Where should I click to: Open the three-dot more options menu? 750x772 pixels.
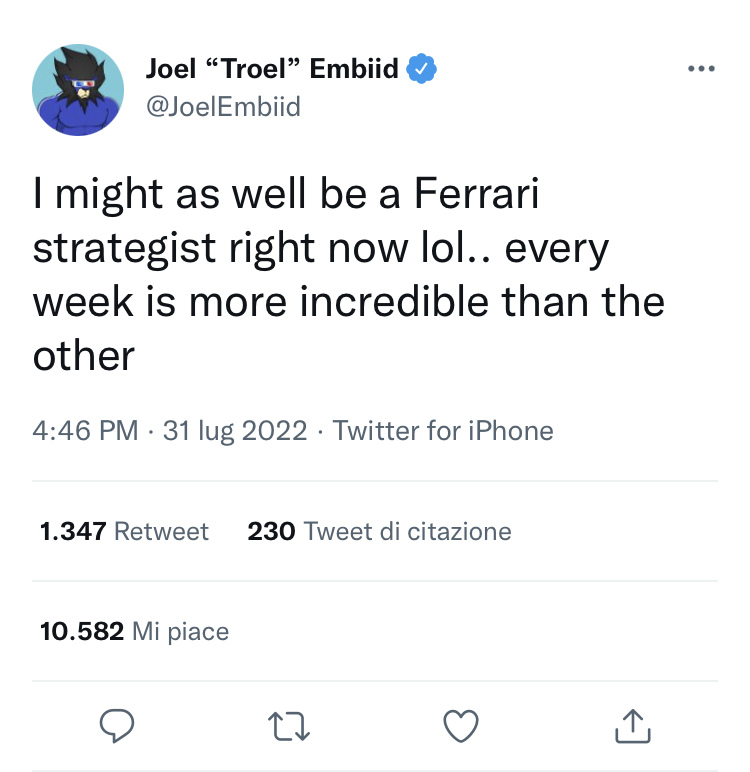(701, 68)
